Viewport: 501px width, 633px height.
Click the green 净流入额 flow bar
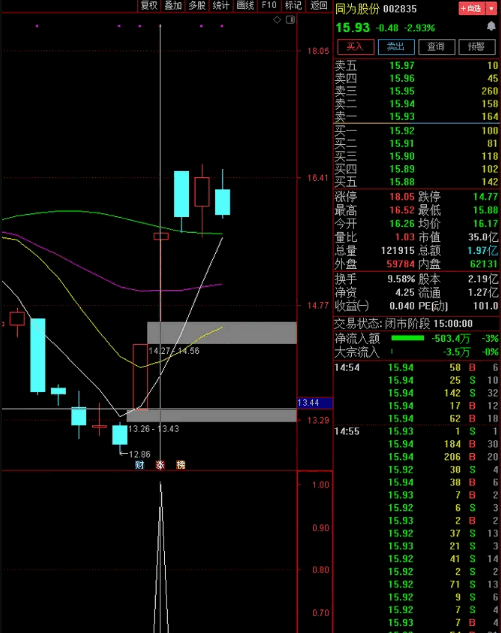point(407,338)
